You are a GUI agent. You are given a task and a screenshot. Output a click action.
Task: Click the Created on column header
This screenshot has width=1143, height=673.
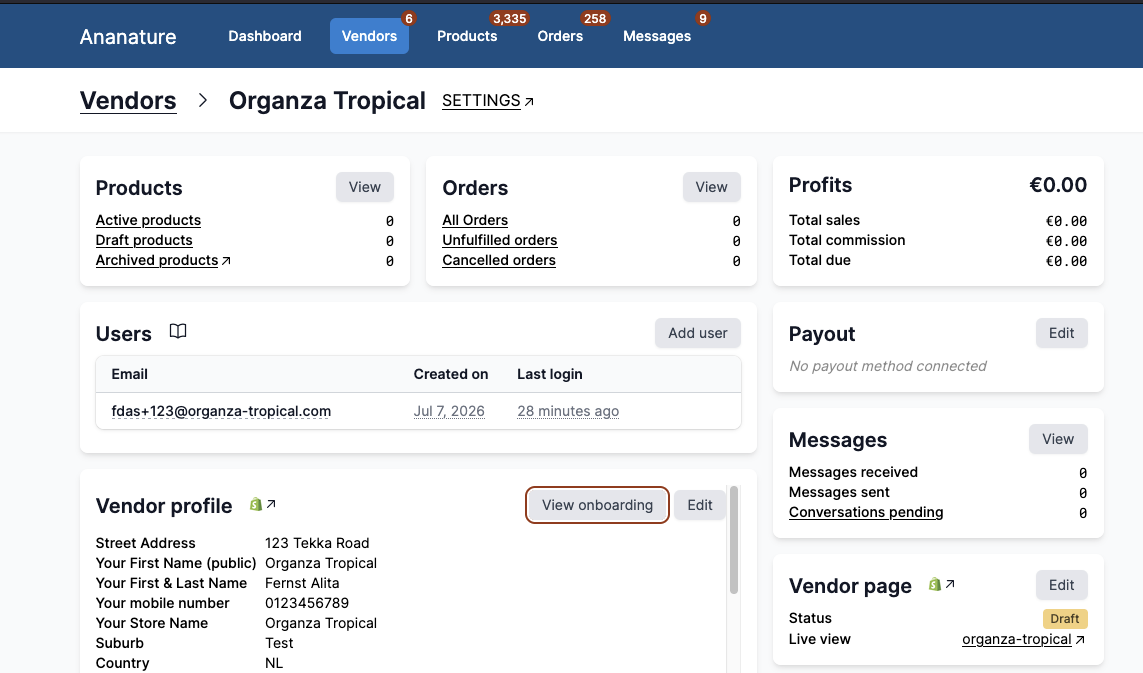pos(450,374)
